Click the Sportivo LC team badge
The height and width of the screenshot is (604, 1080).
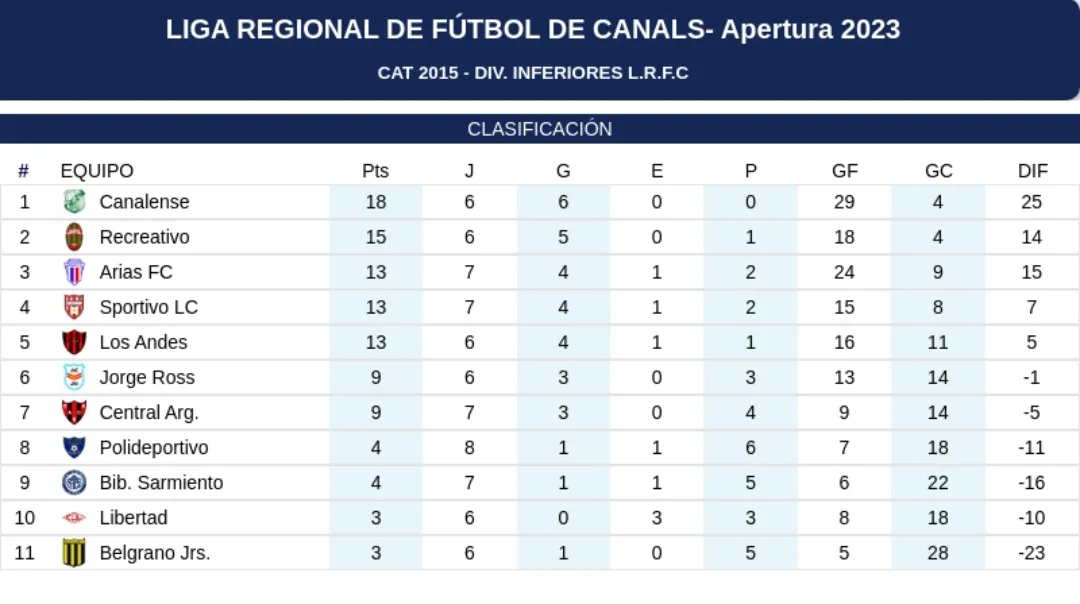[x=74, y=307]
